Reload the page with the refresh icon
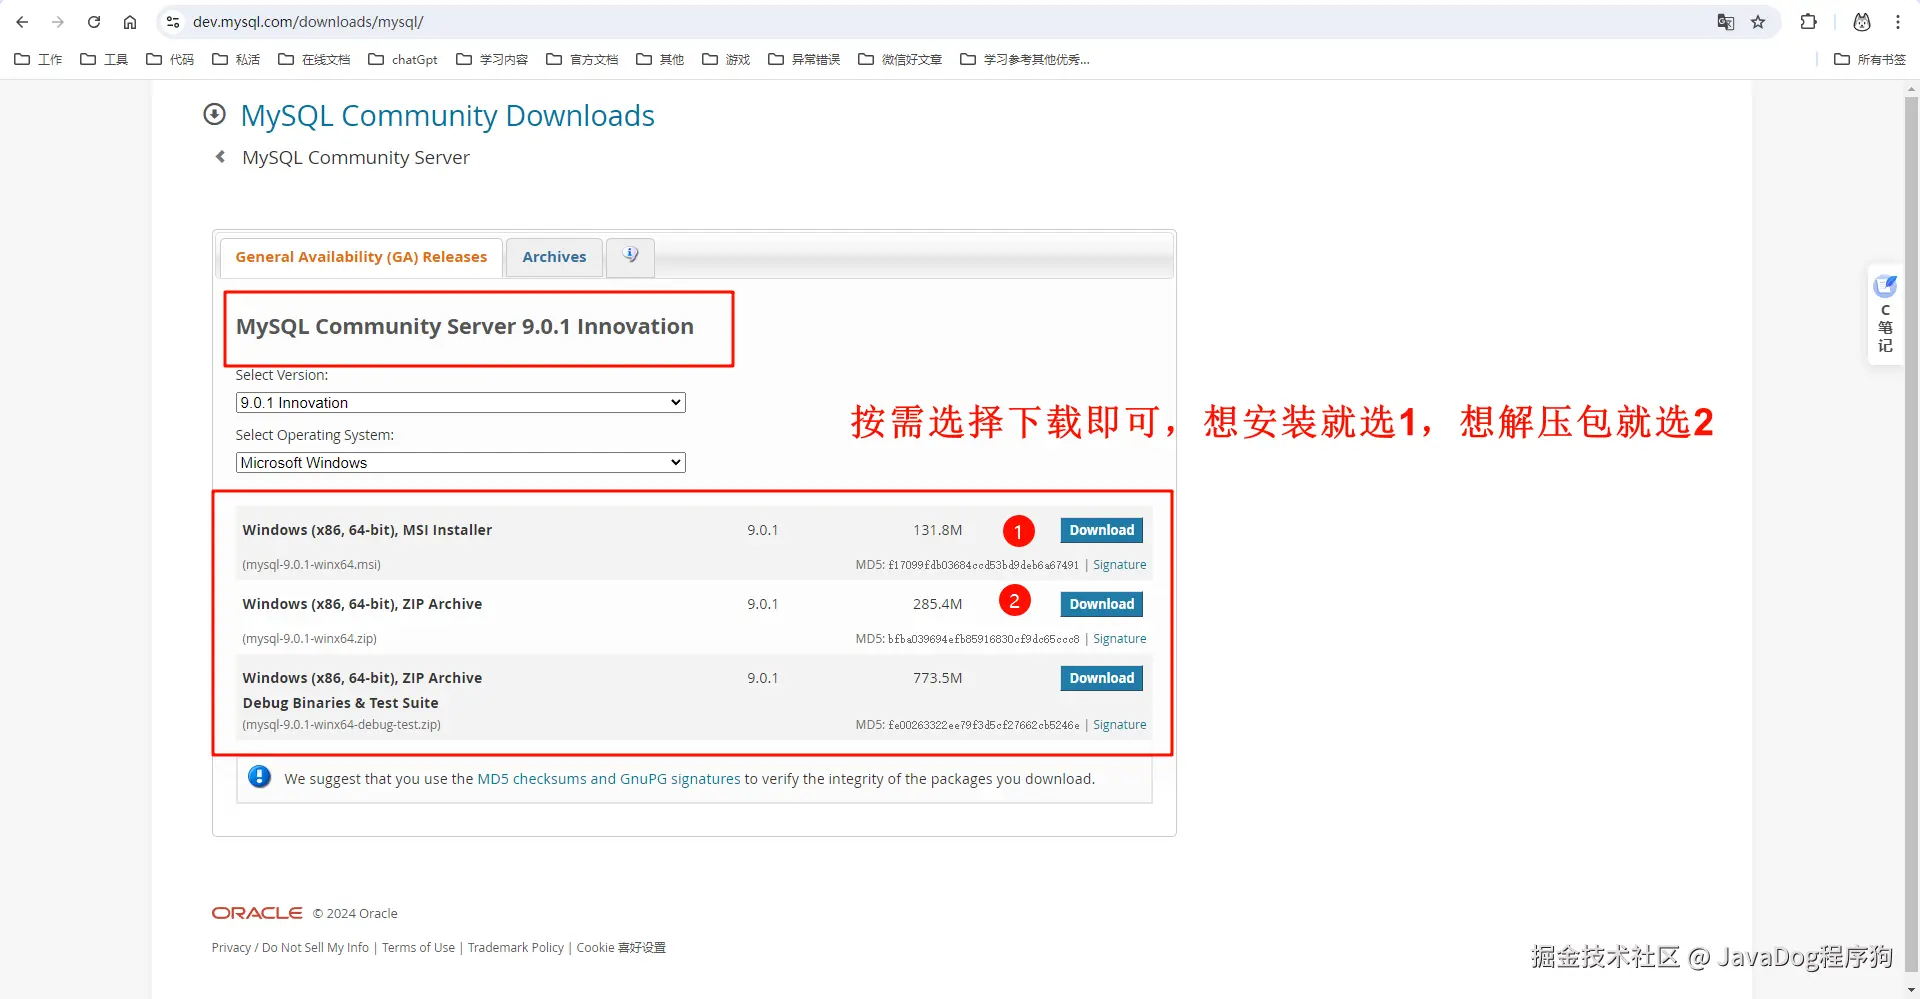 click(94, 22)
